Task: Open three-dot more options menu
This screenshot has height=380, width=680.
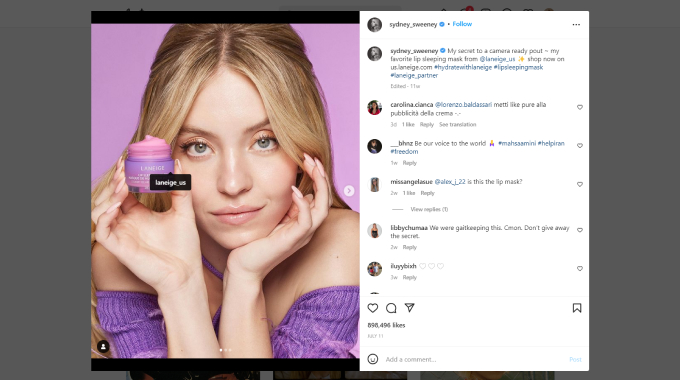Action: 576,25
